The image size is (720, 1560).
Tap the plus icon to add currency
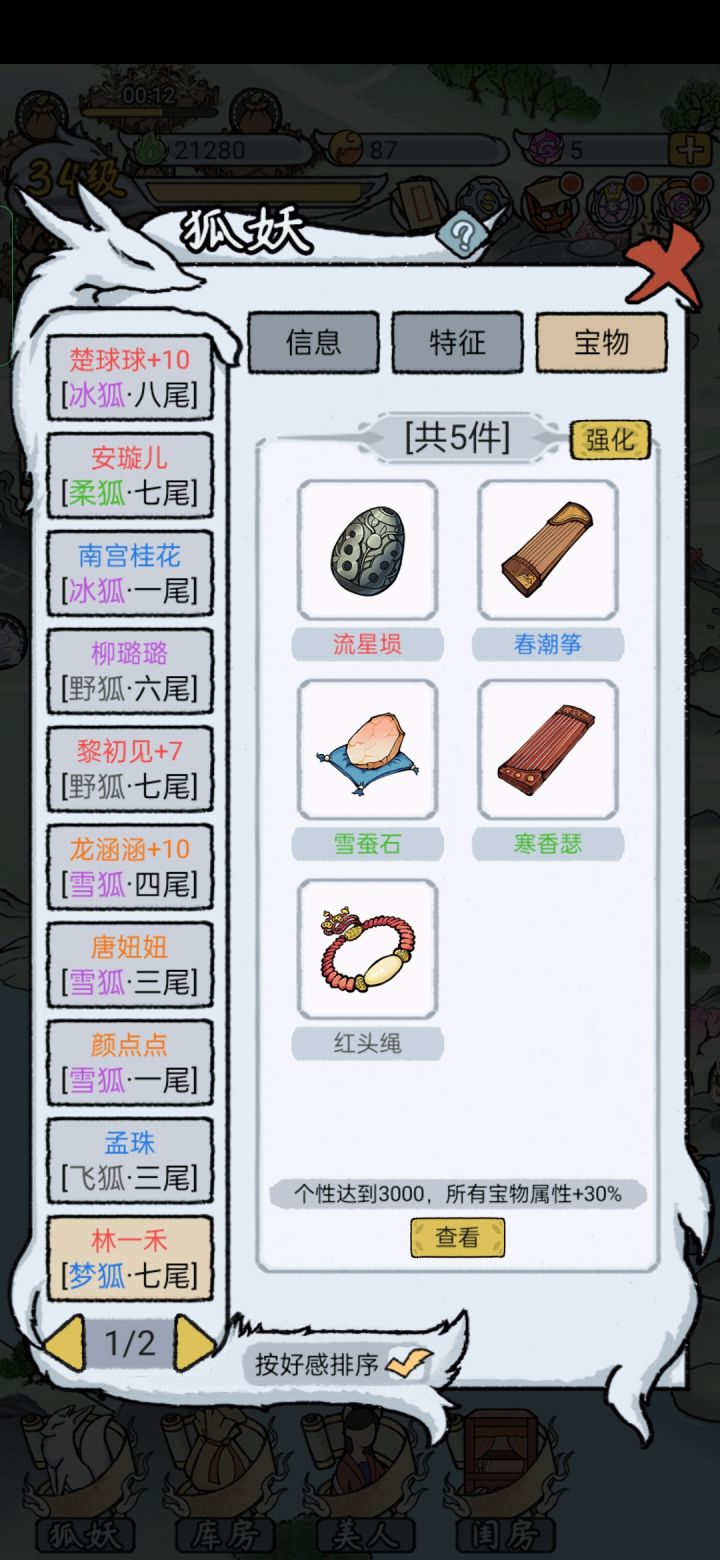point(690,150)
